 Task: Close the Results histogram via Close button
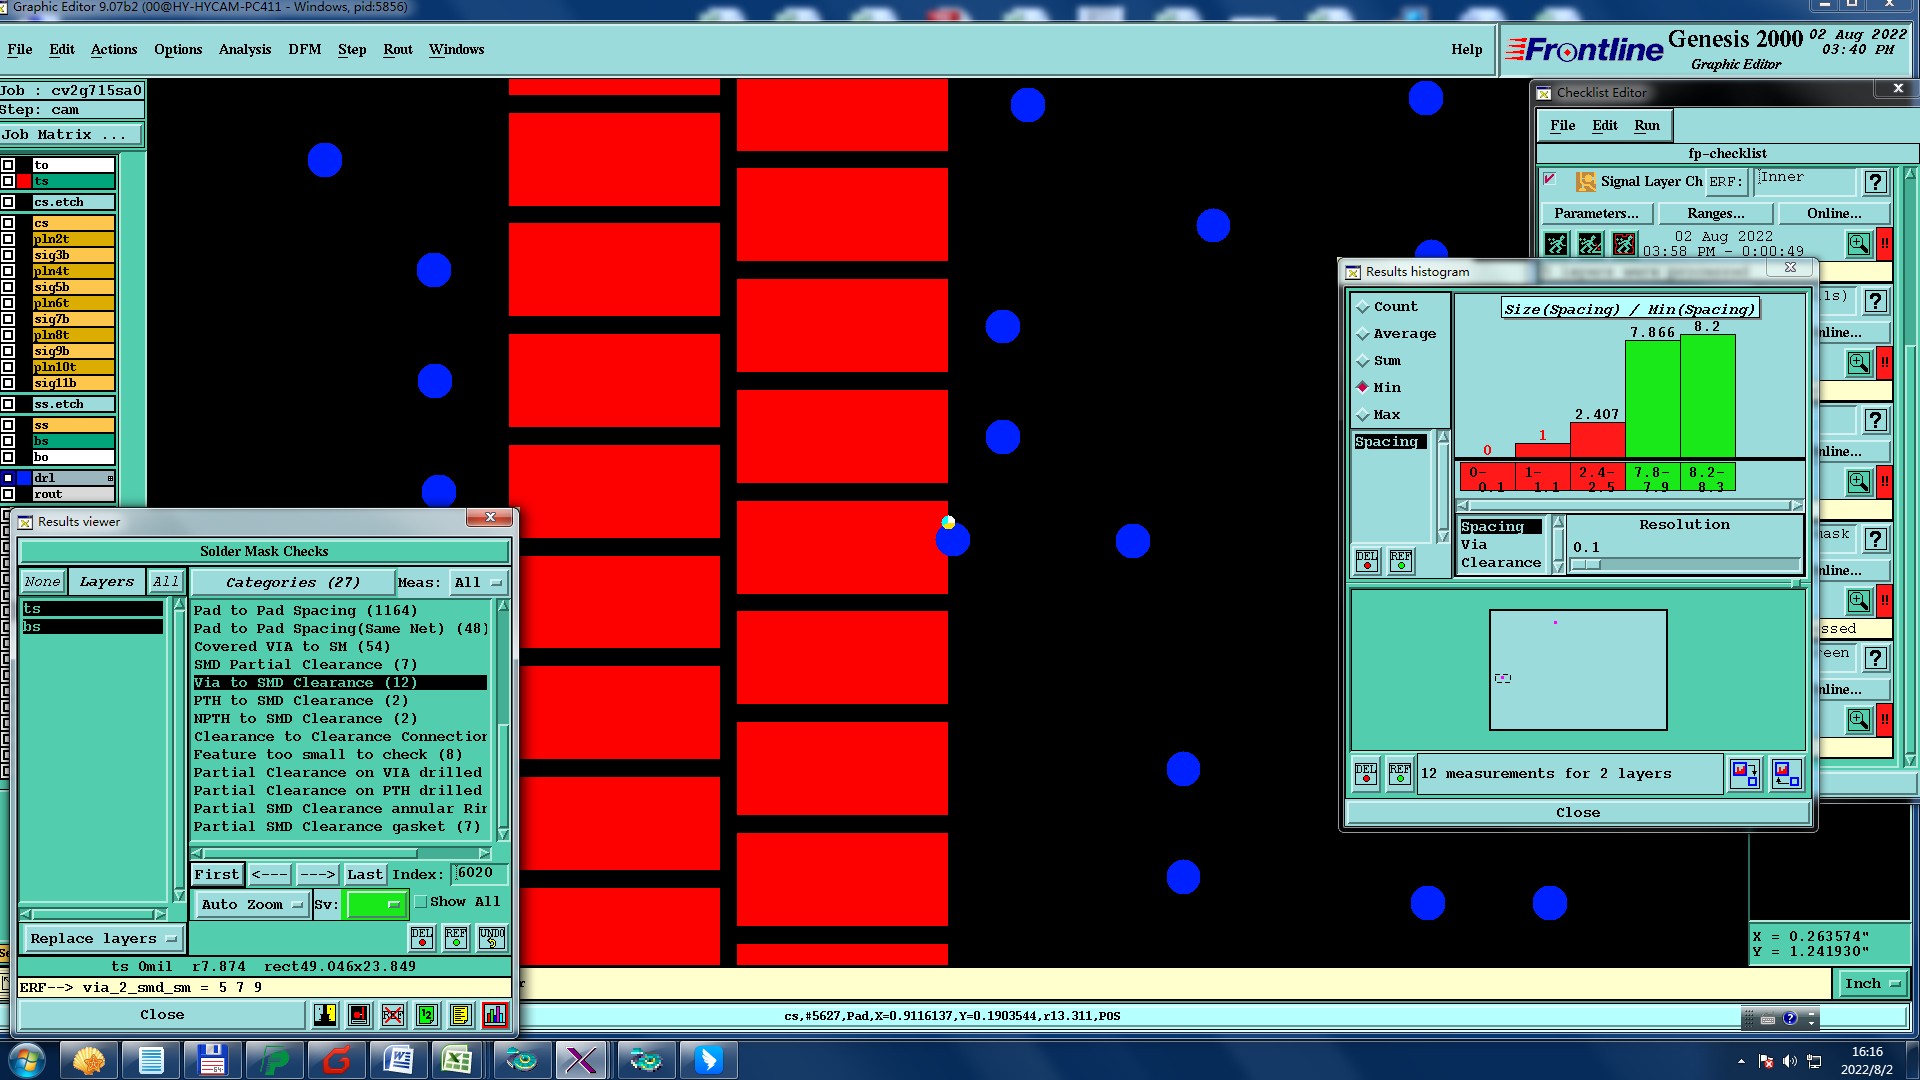point(1578,813)
